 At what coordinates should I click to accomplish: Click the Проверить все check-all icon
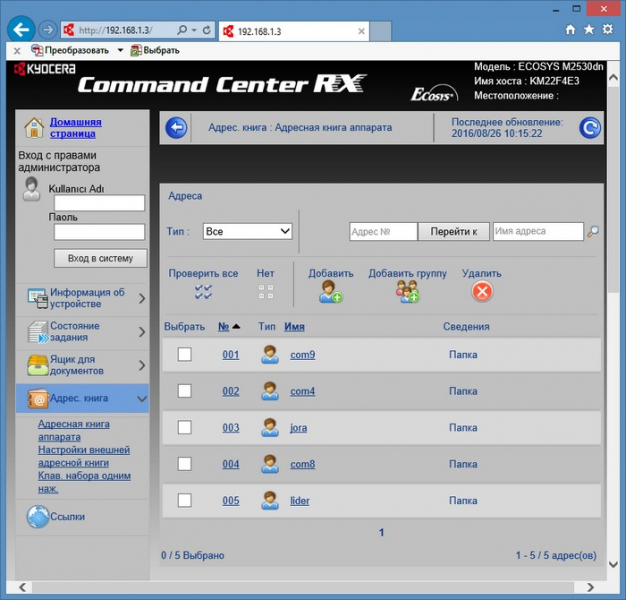point(203,291)
